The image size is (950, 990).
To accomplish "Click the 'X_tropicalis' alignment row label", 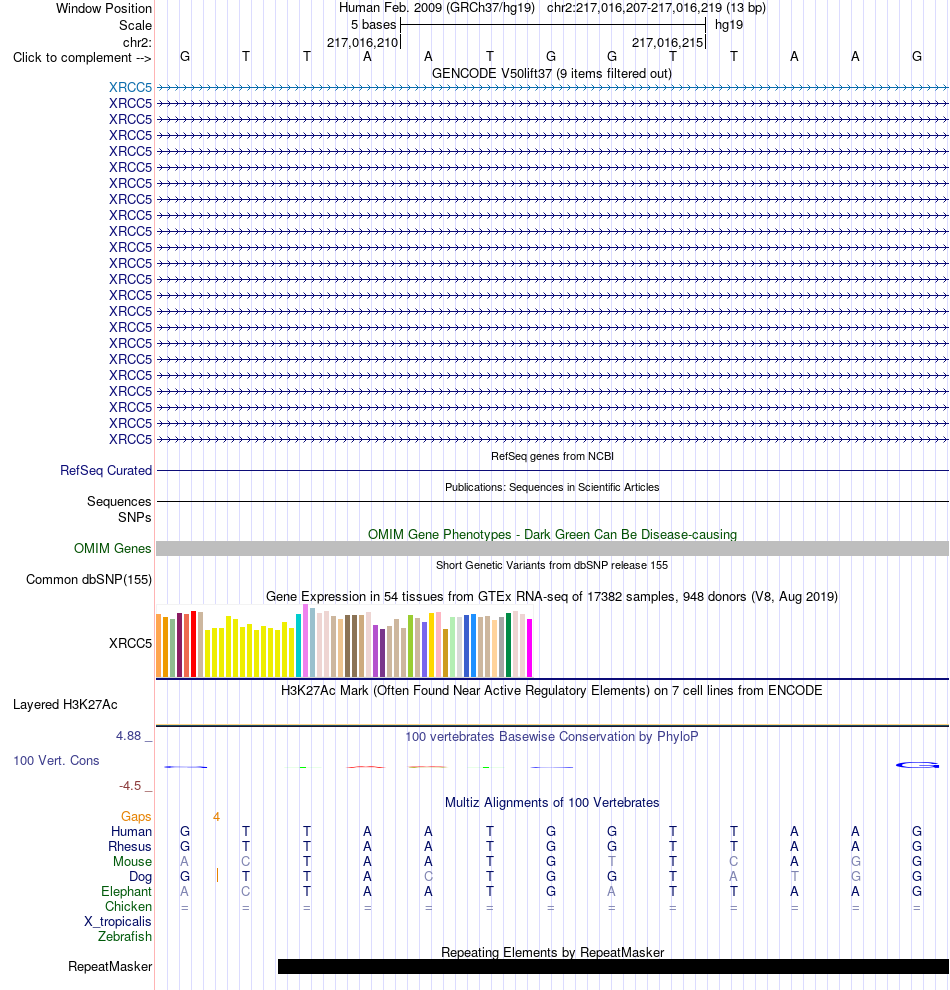I will (117, 922).
